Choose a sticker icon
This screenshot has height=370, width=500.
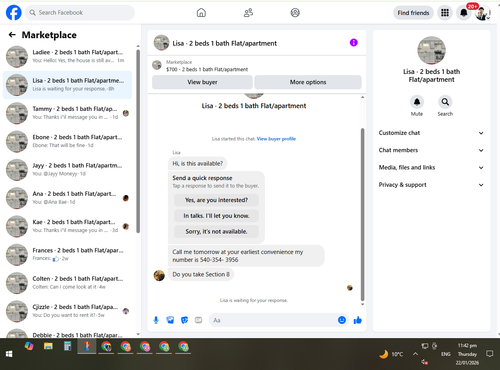(184, 320)
